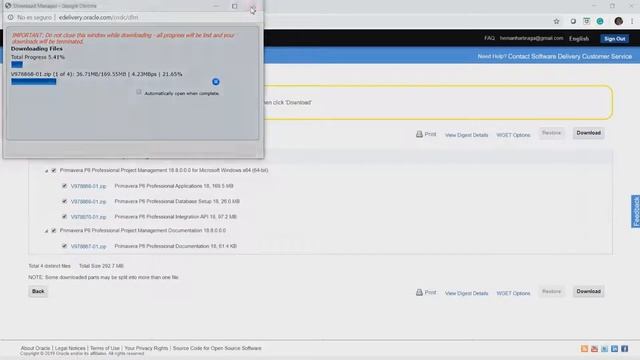Click the Download button above the file list

click(589, 133)
